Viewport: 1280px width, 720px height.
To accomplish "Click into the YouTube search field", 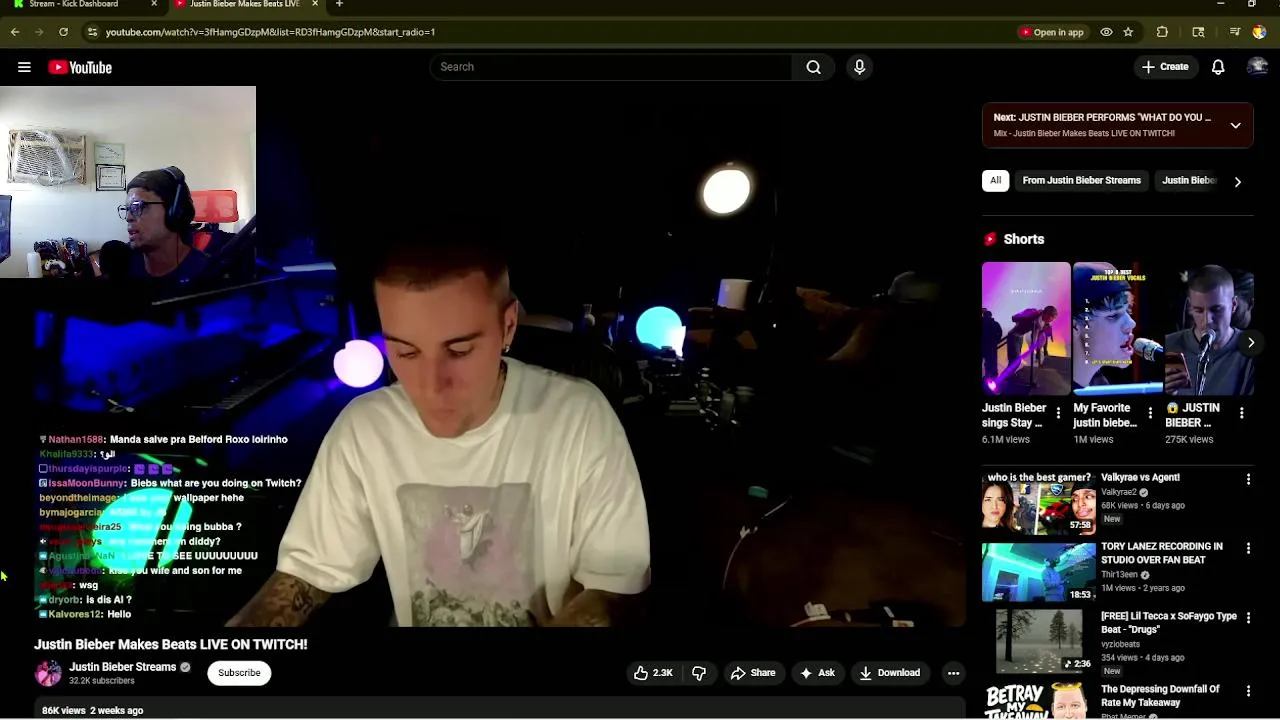I will coord(612,67).
